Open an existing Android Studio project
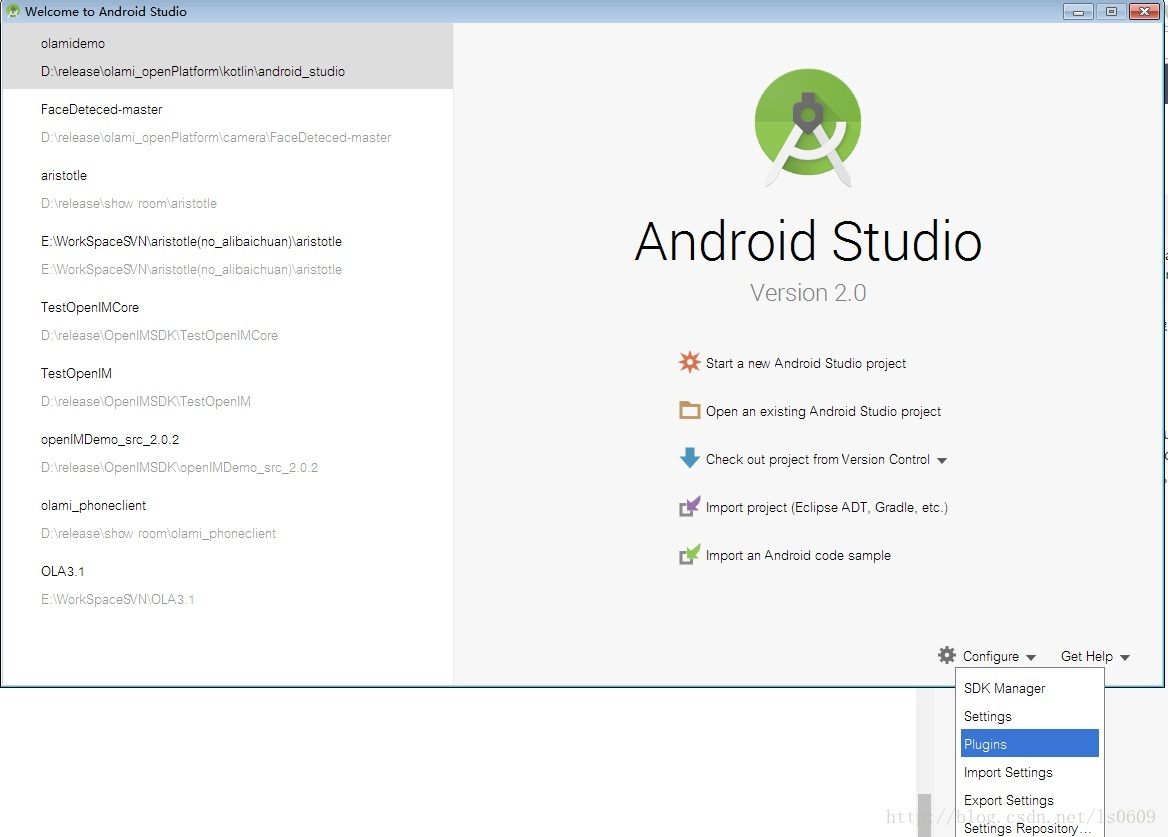 [823, 411]
